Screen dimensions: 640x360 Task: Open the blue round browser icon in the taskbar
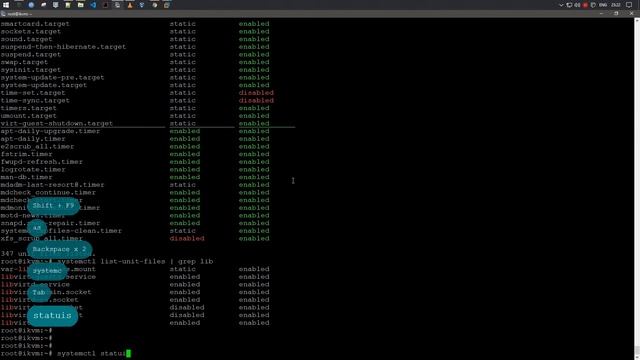tap(31, 5)
